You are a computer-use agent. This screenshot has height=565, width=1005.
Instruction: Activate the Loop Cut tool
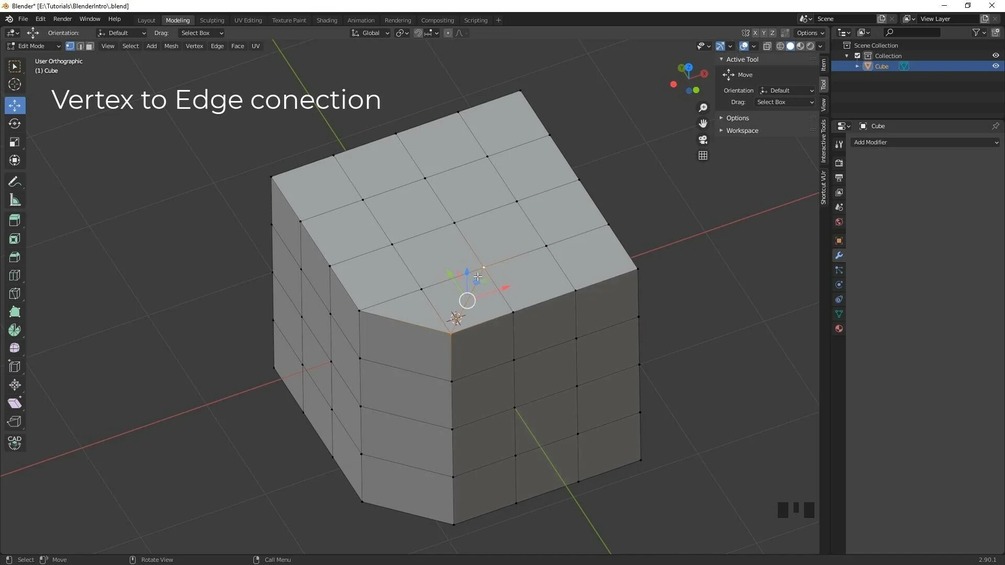(15, 275)
